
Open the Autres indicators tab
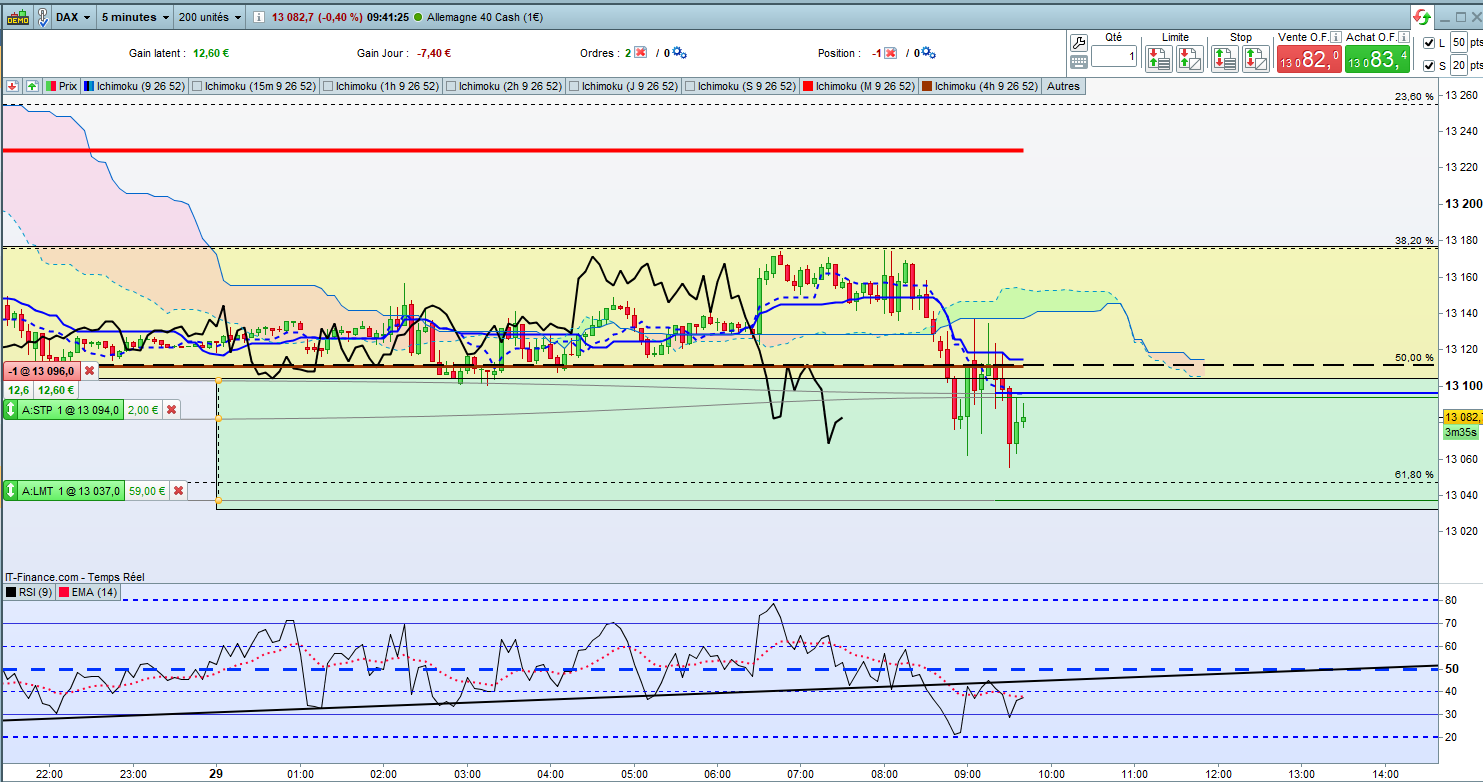pos(1063,87)
